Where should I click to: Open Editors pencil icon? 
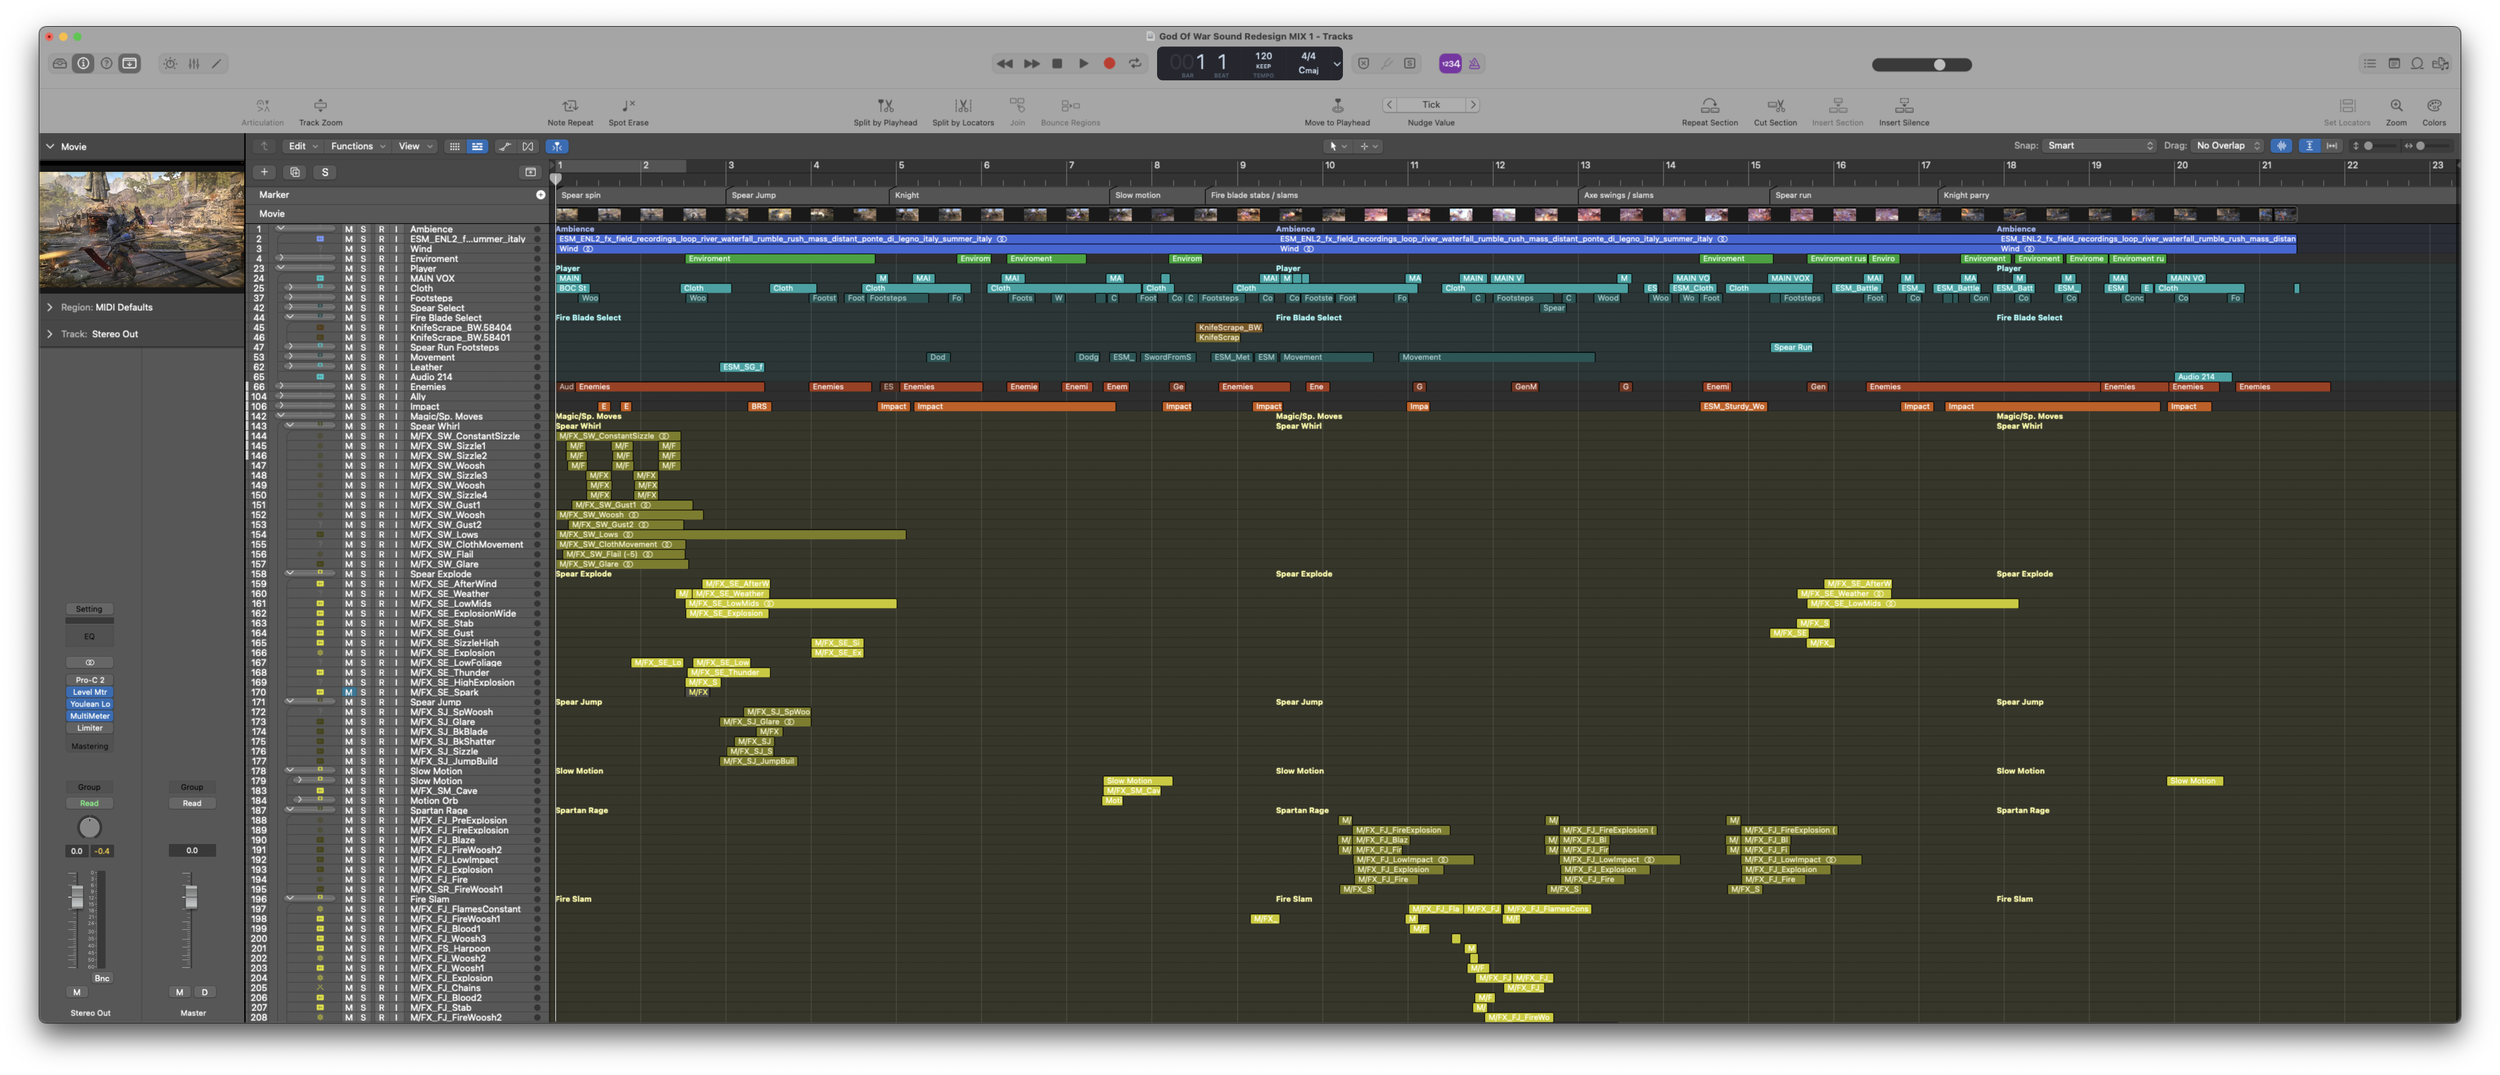click(x=217, y=64)
